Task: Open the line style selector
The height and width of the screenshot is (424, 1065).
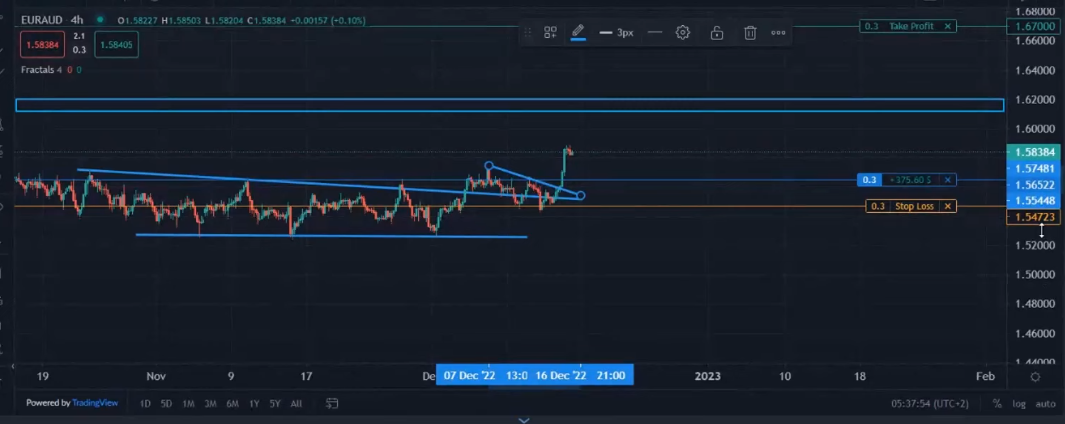Action: pos(655,32)
